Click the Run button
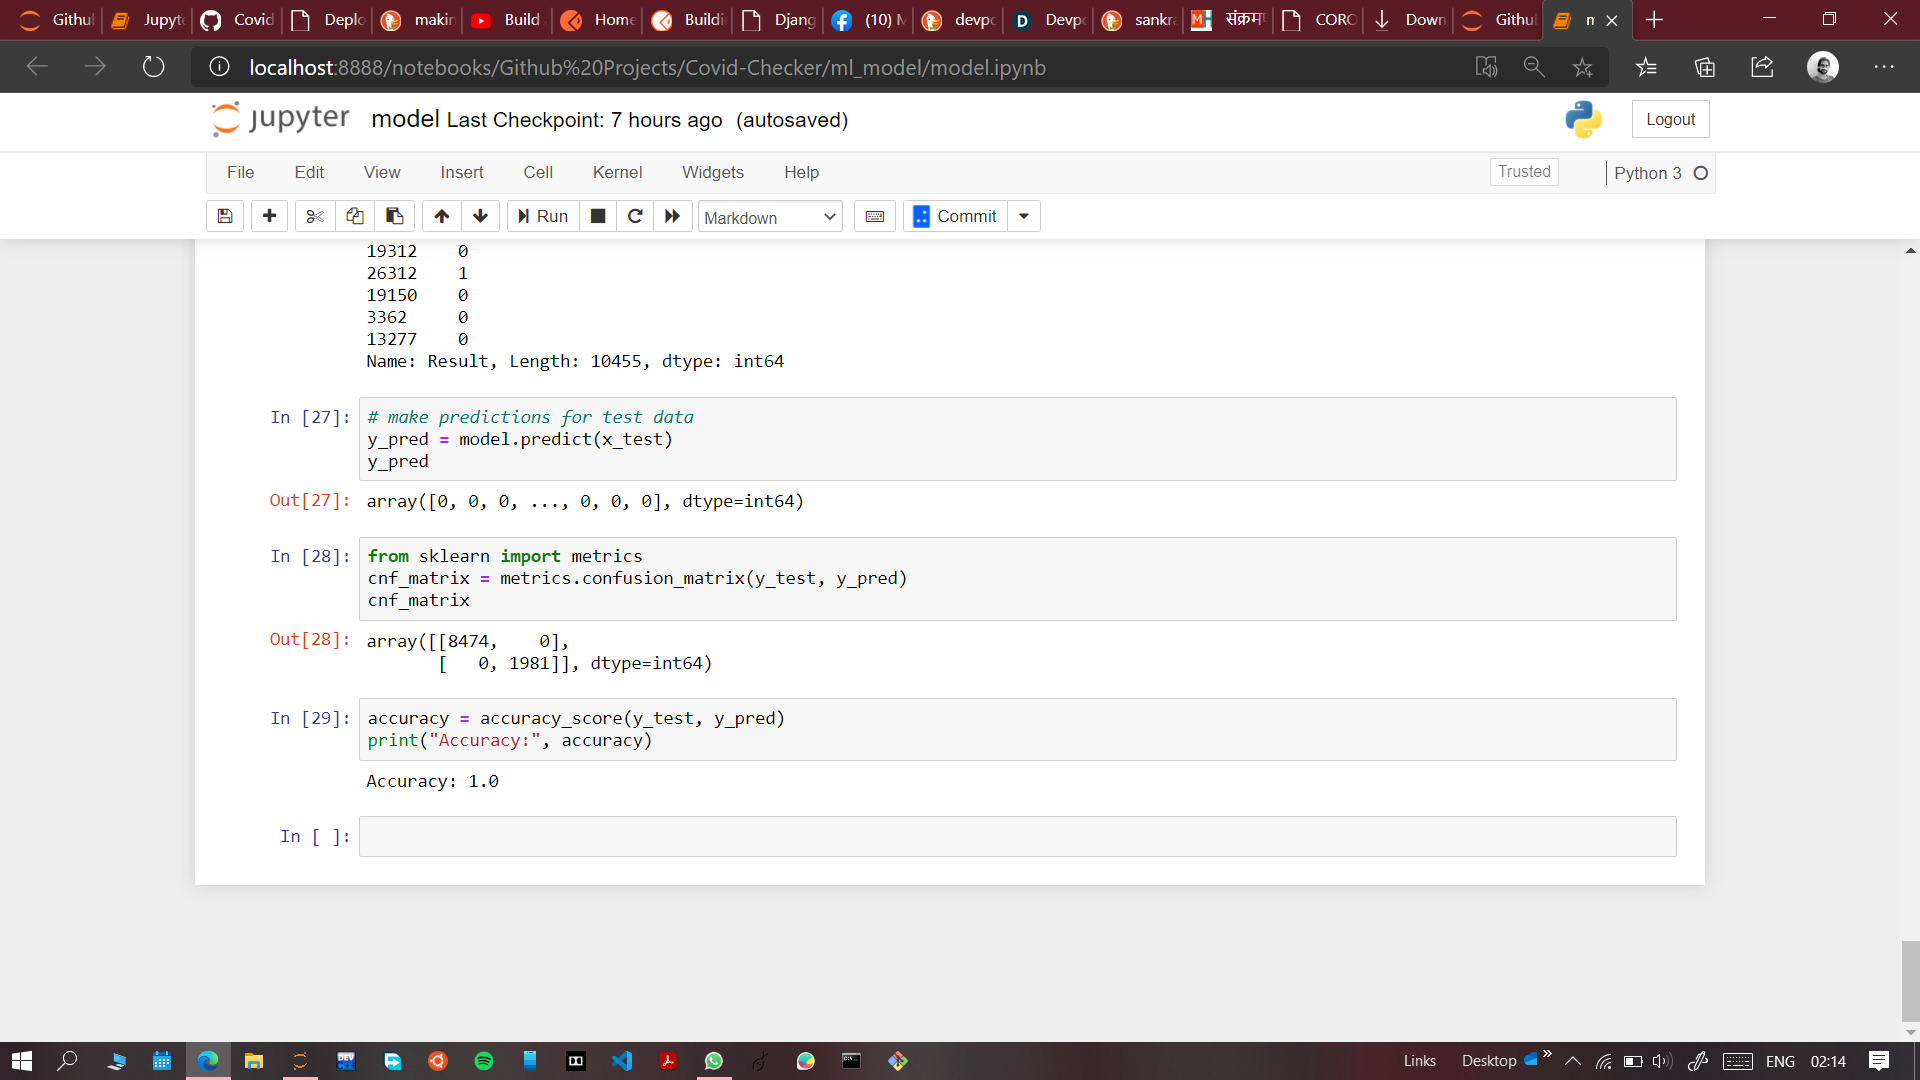 [x=543, y=216]
